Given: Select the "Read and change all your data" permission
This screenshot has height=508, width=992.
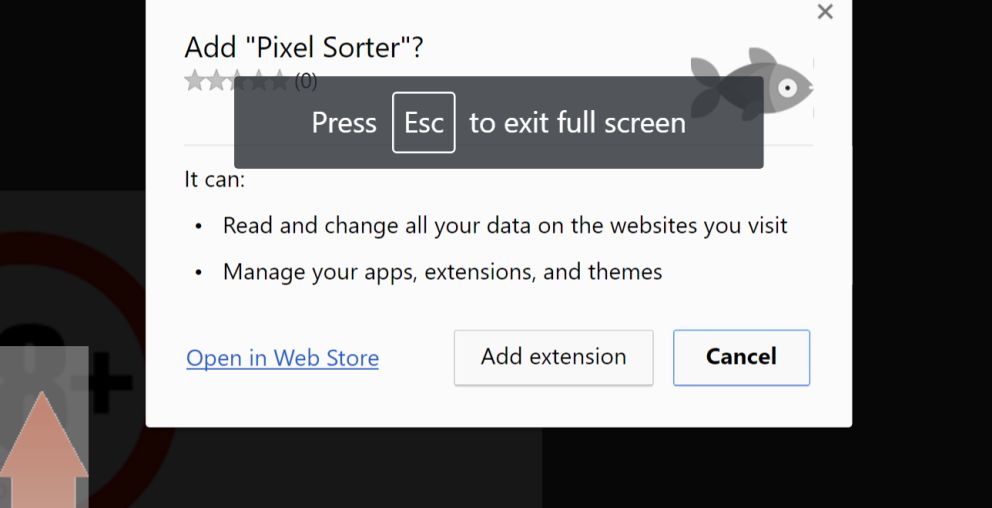Looking at the screenshot, I should point(505,226).
